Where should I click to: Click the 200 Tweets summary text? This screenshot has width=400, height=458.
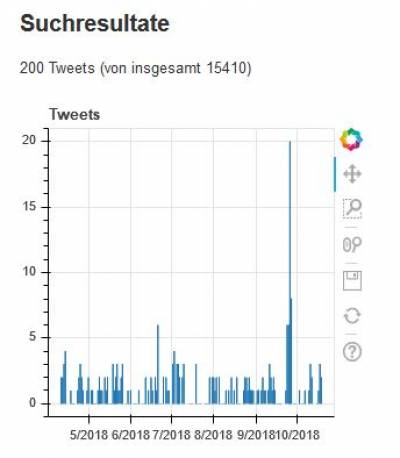click(135, 68)
